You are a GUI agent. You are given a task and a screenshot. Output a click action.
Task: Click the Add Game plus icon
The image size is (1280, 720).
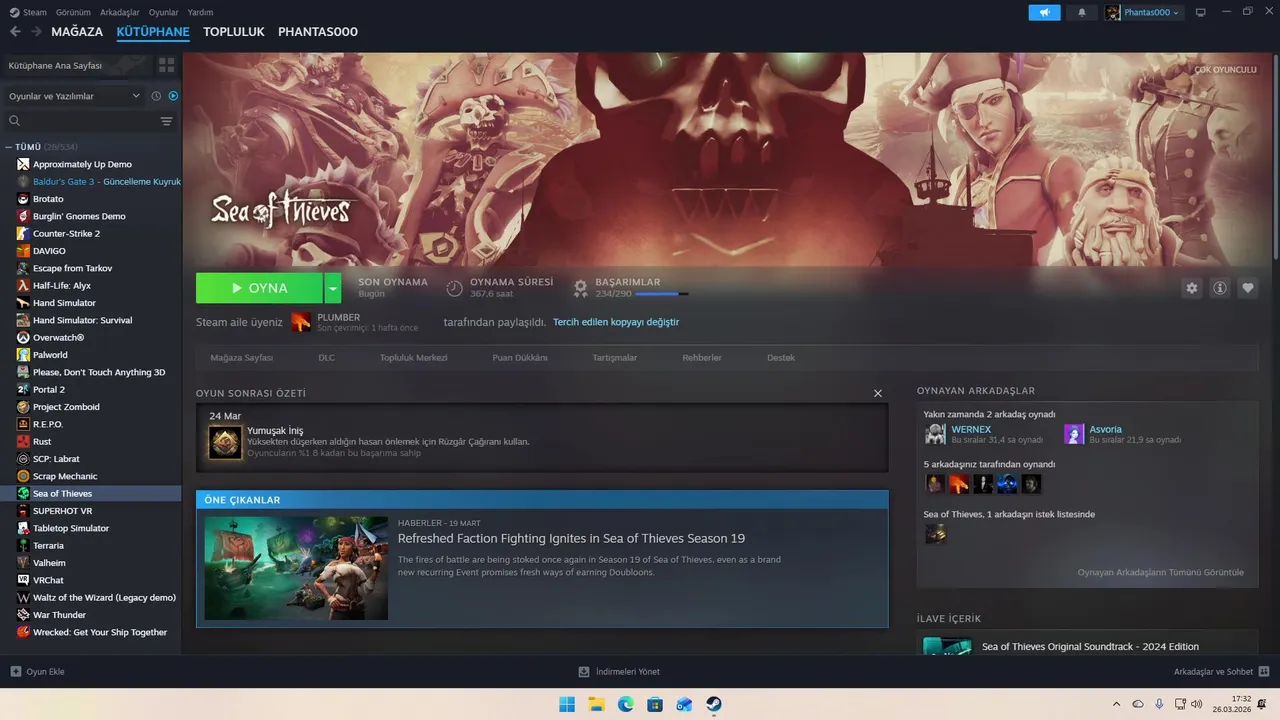point(15,671)
